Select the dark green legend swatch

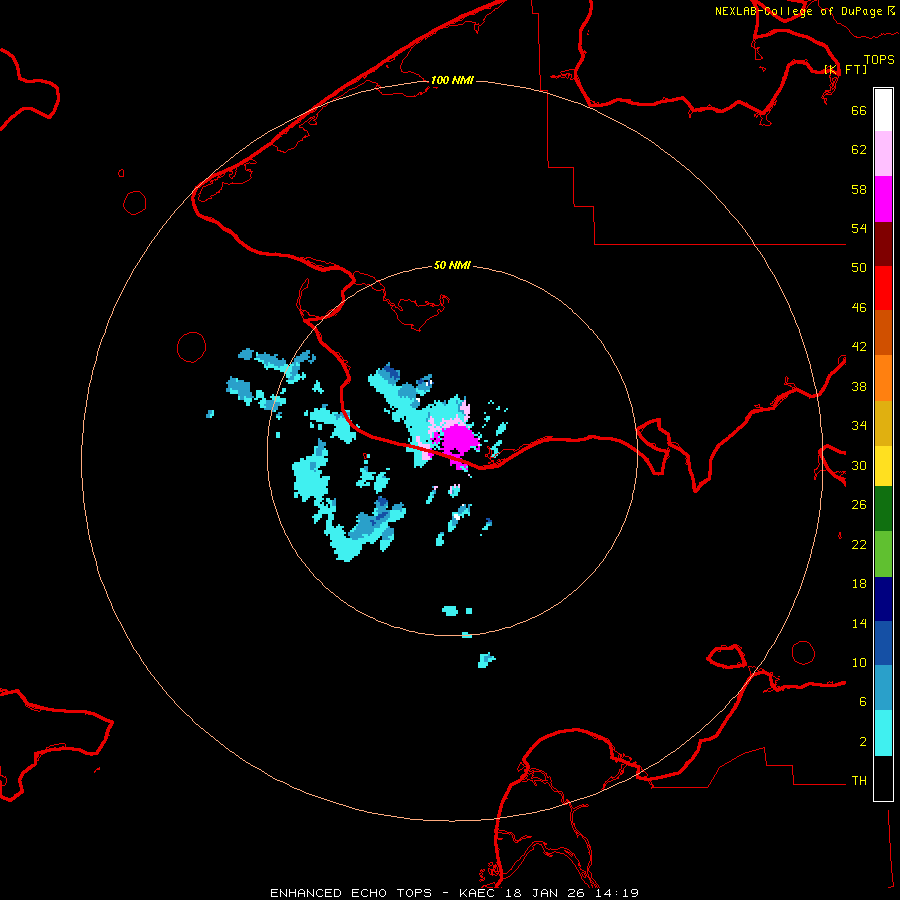[x=883, y=509]
